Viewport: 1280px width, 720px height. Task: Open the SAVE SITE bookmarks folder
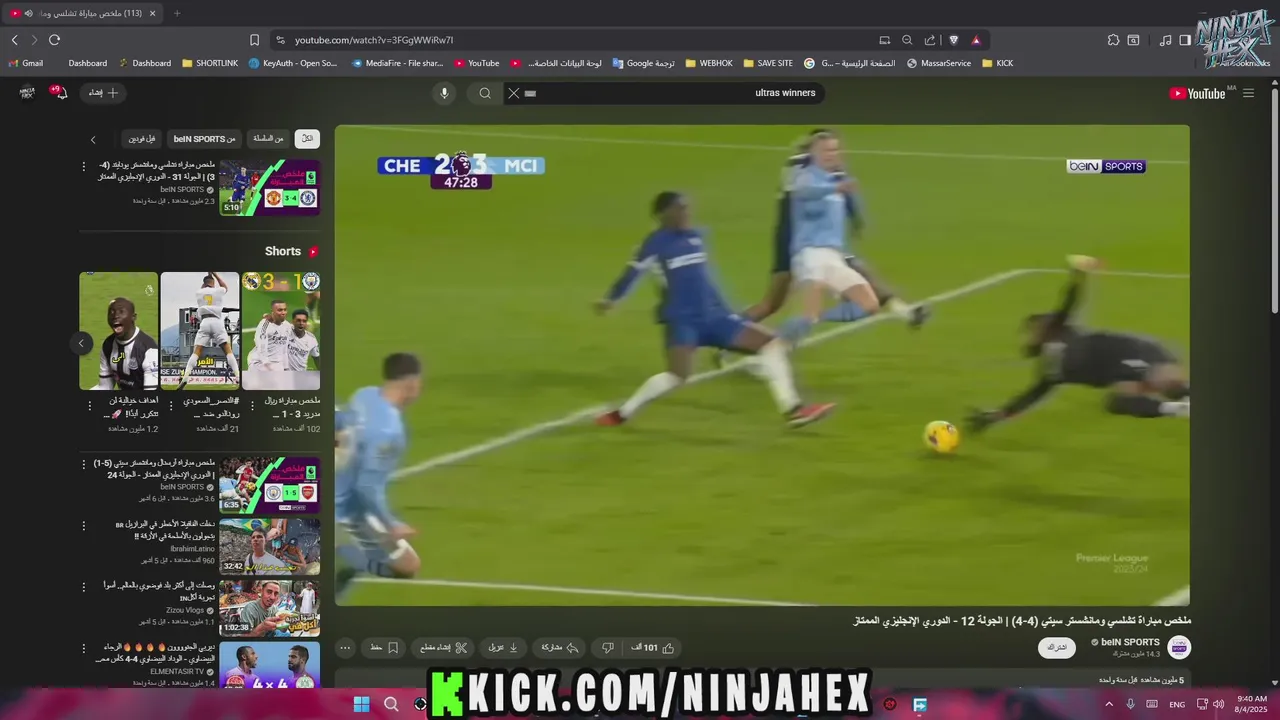click(x=767, y=63)
